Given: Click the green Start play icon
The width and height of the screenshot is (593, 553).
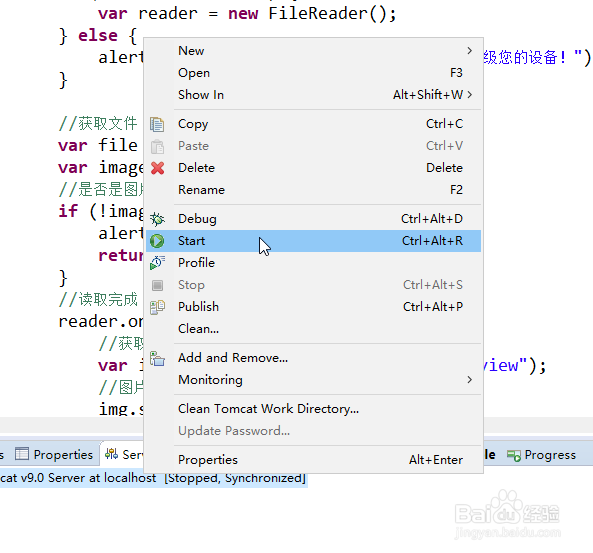Looking at the screenshot, I should tap(157, 241).
